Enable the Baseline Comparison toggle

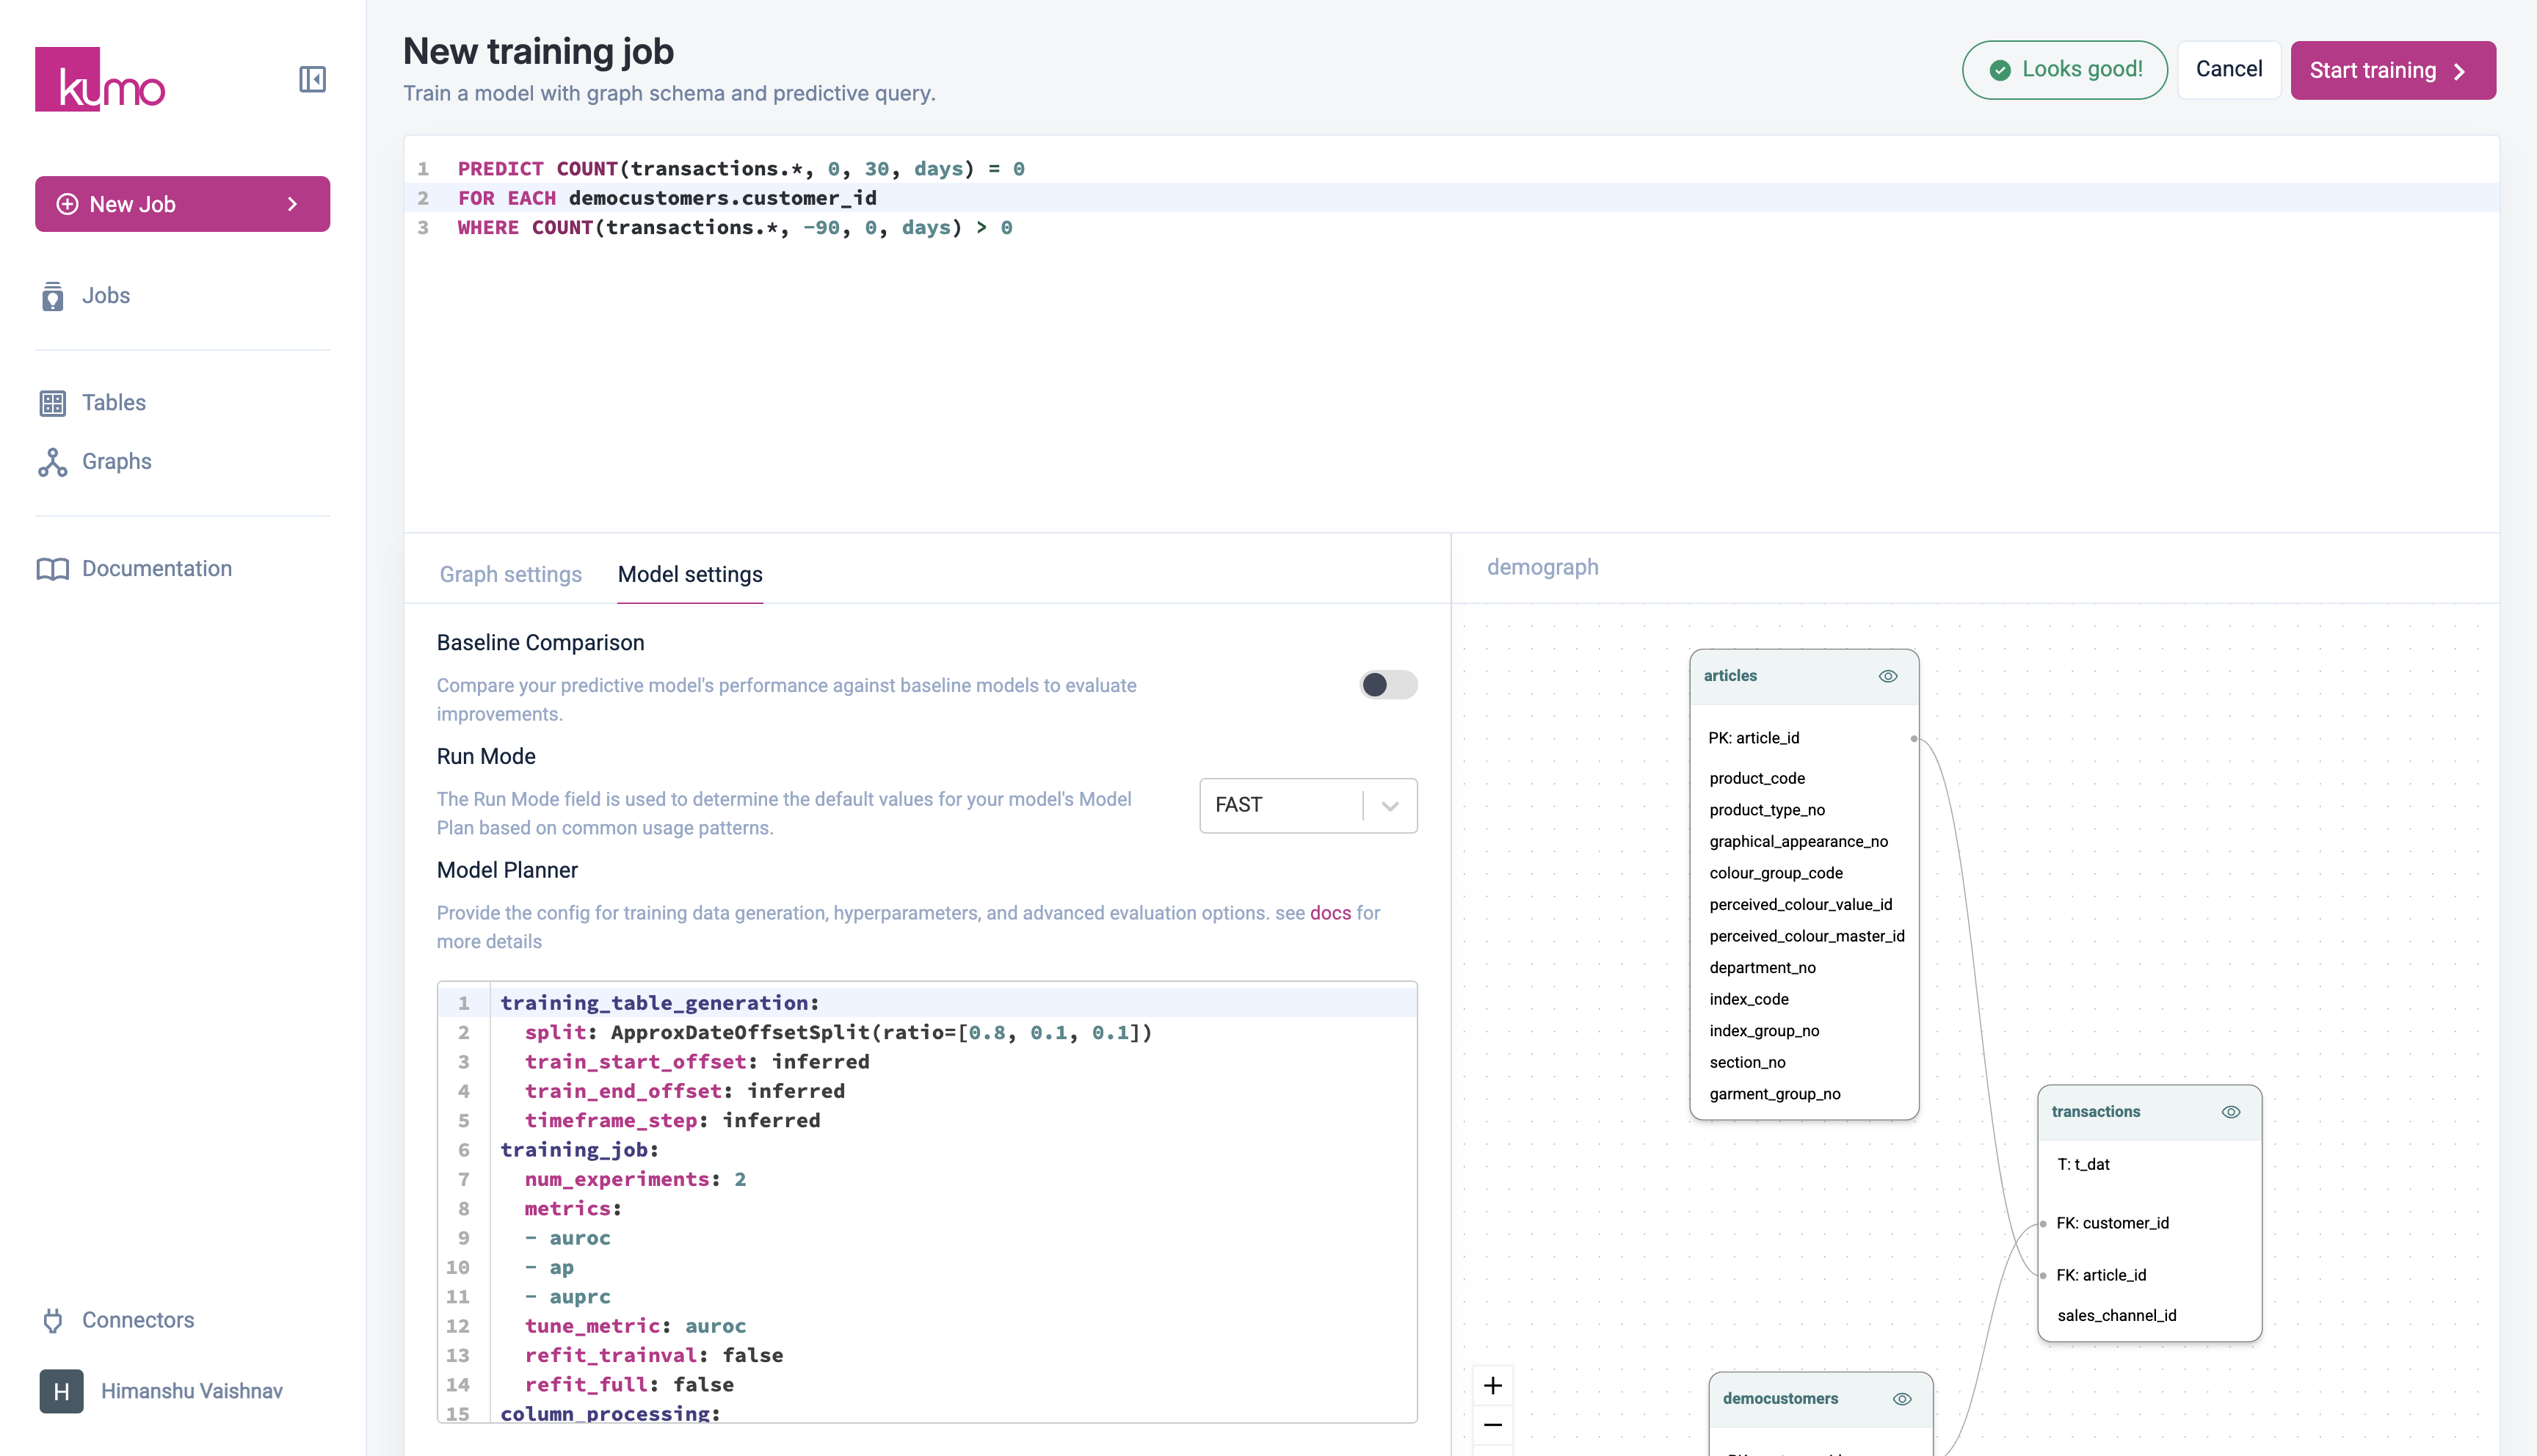[1388, 685]
